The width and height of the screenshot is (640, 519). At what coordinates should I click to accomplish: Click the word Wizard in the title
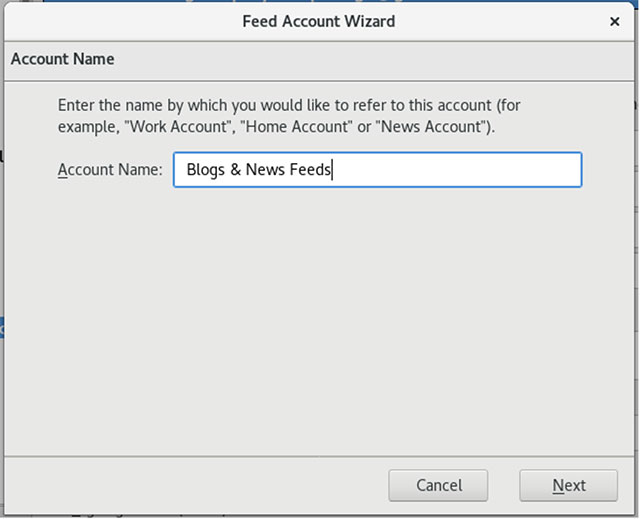click(369, 21)
